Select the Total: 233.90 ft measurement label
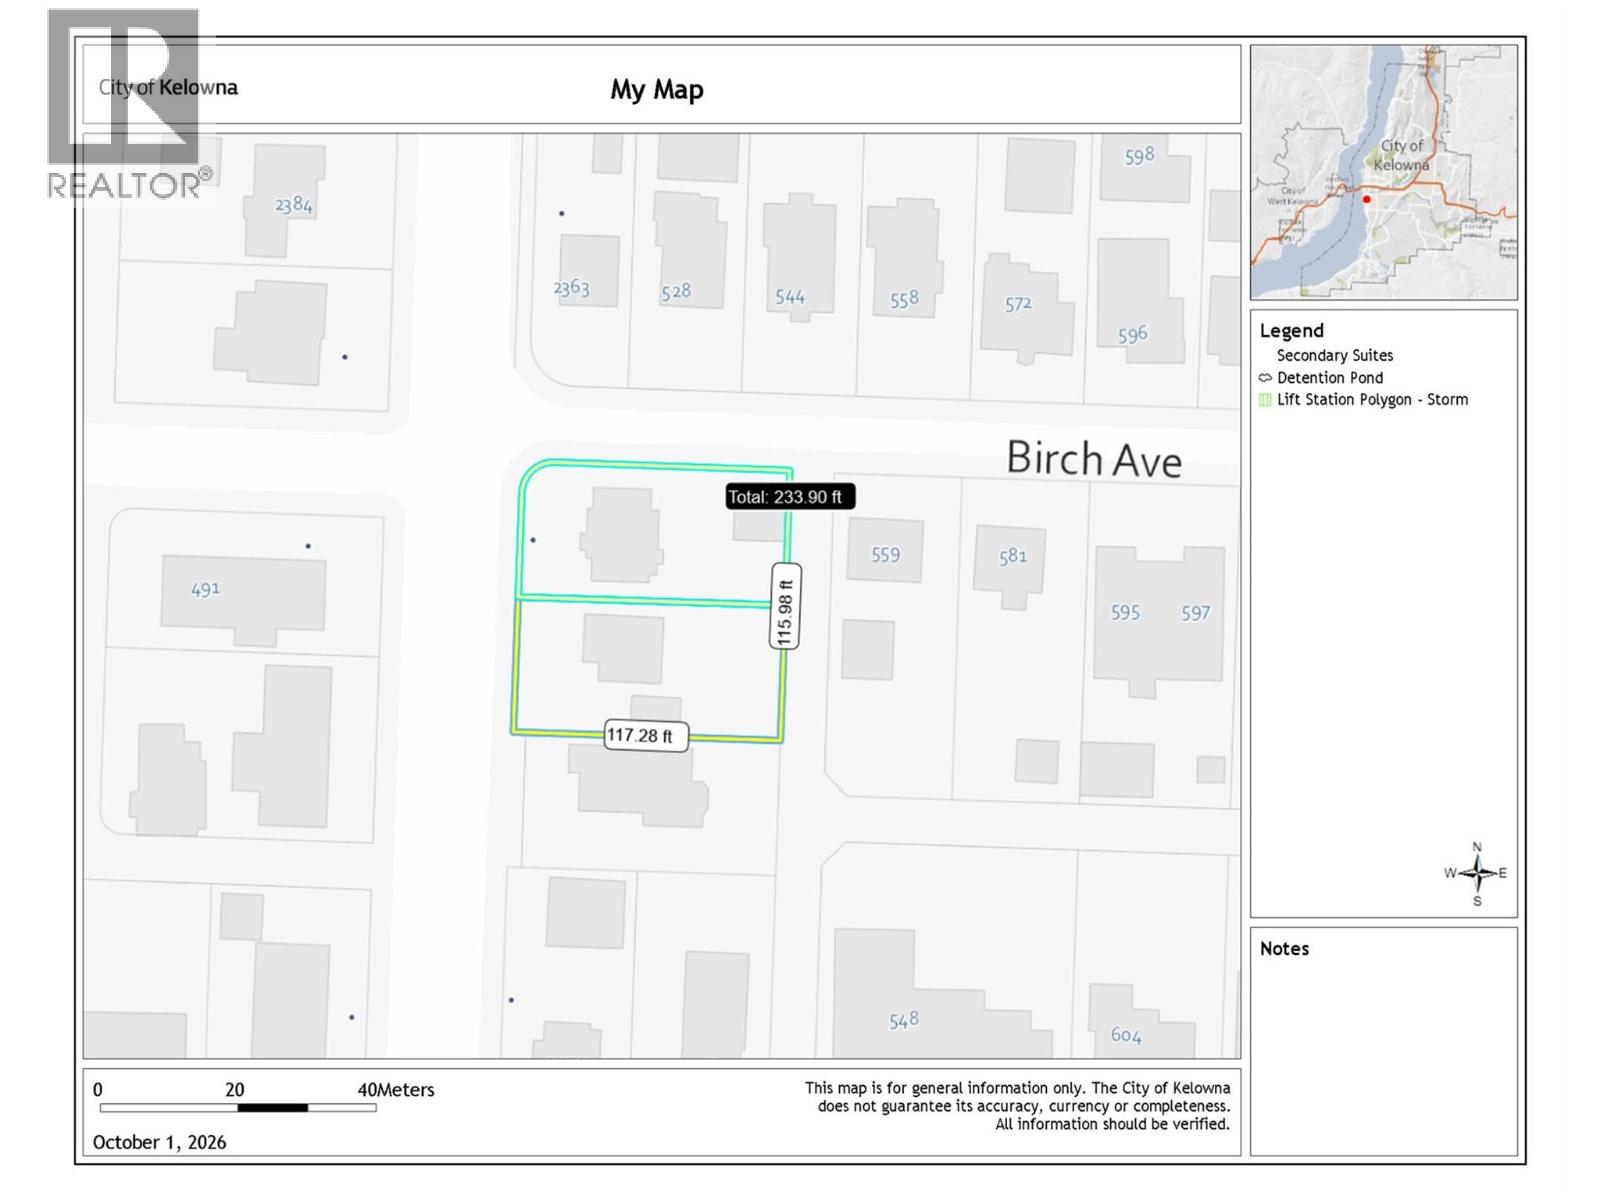The width and height of the screenshot is (1600, 1200). [790, 497]
